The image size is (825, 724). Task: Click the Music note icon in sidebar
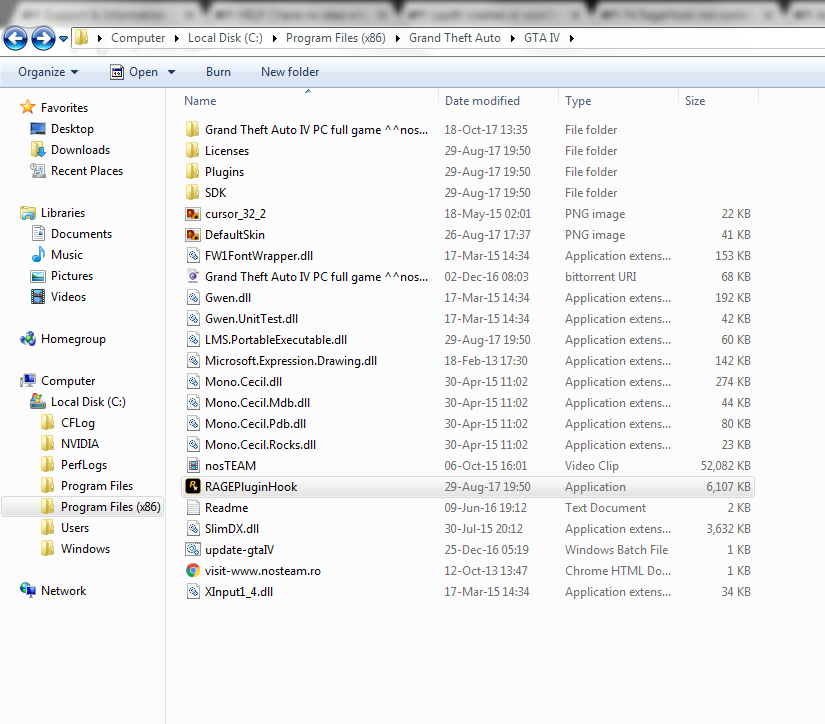click(38, 255)
